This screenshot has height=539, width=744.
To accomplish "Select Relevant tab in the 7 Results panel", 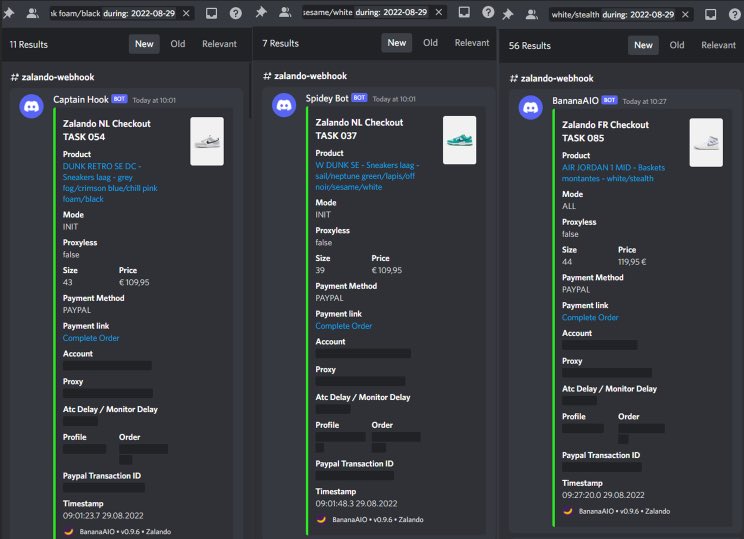I will 472,43.
